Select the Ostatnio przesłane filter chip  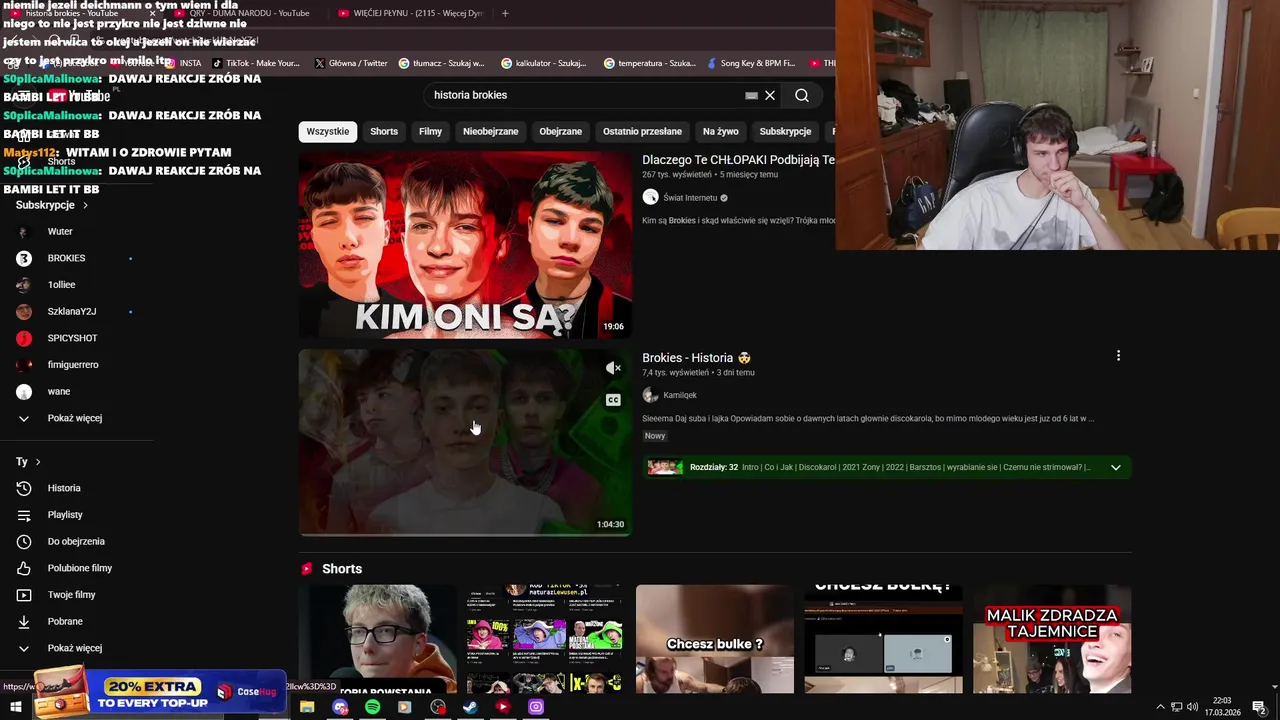tap(642, 131)
